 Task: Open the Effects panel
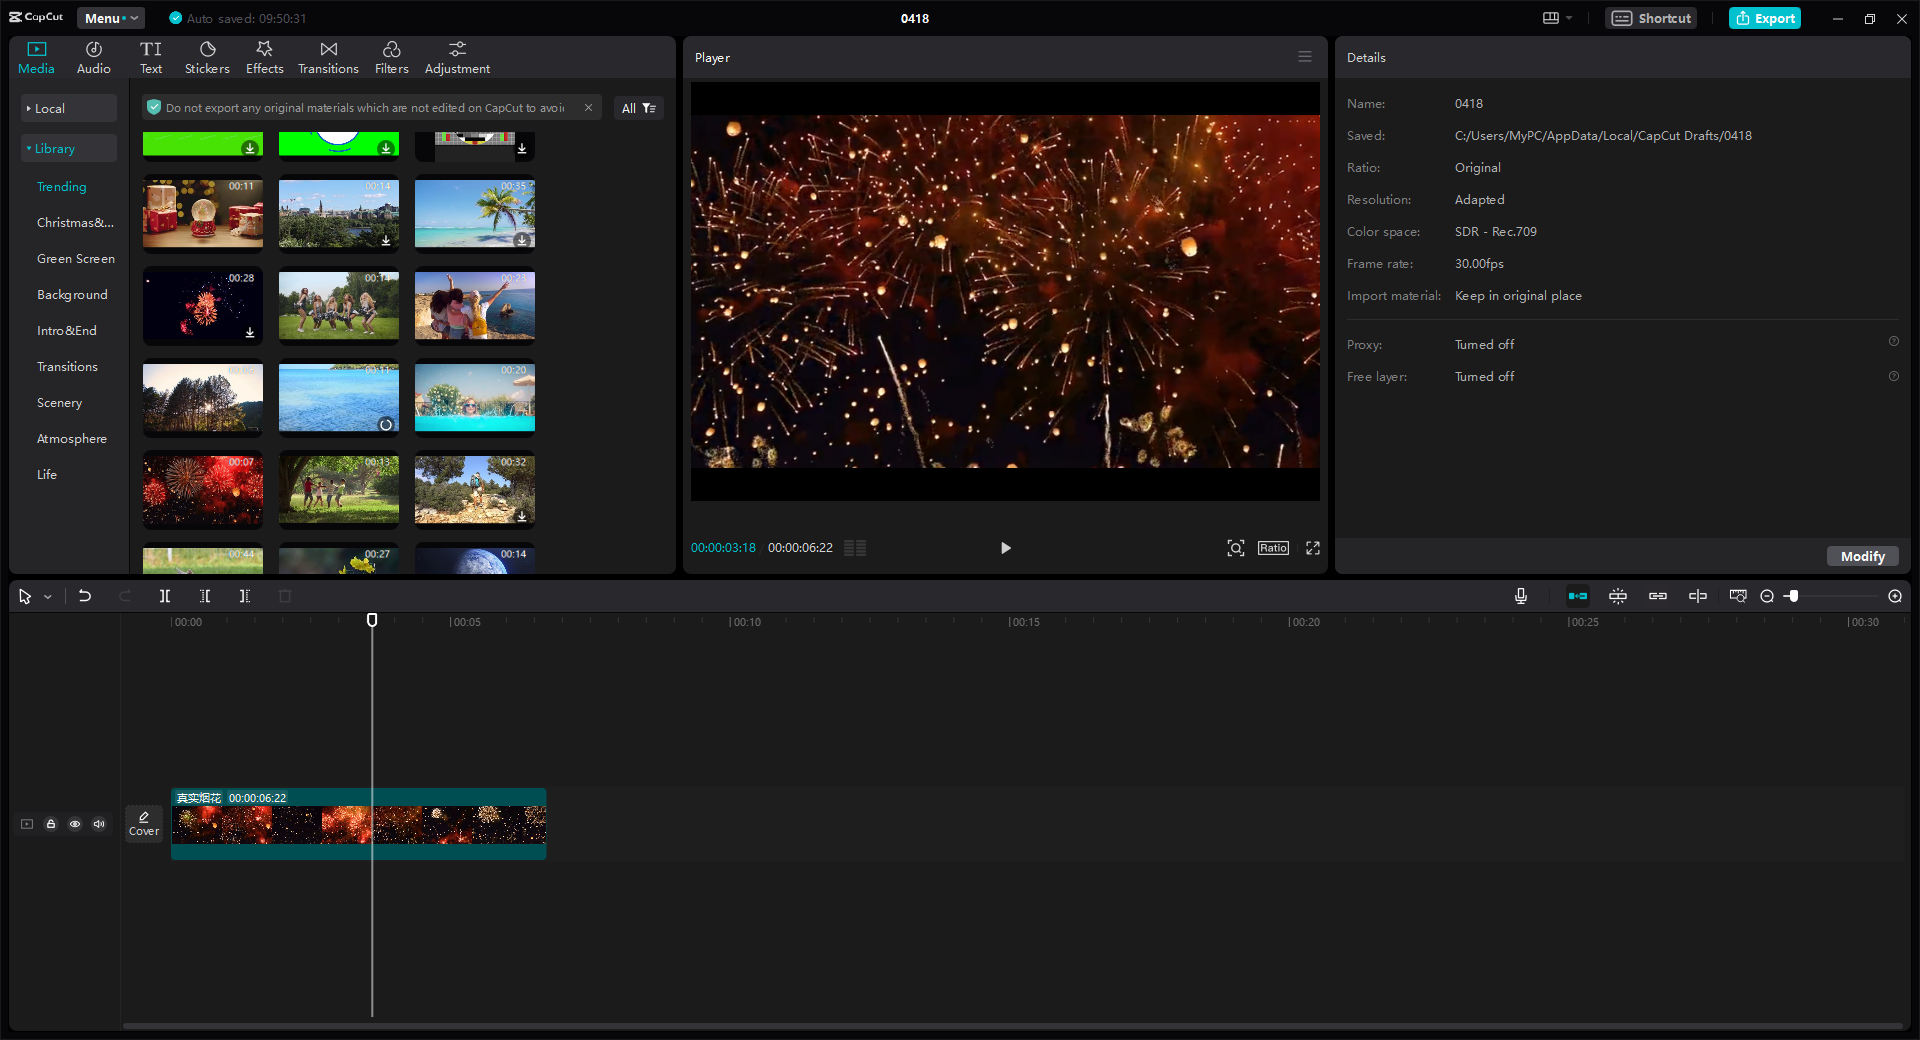coord(264,56)
